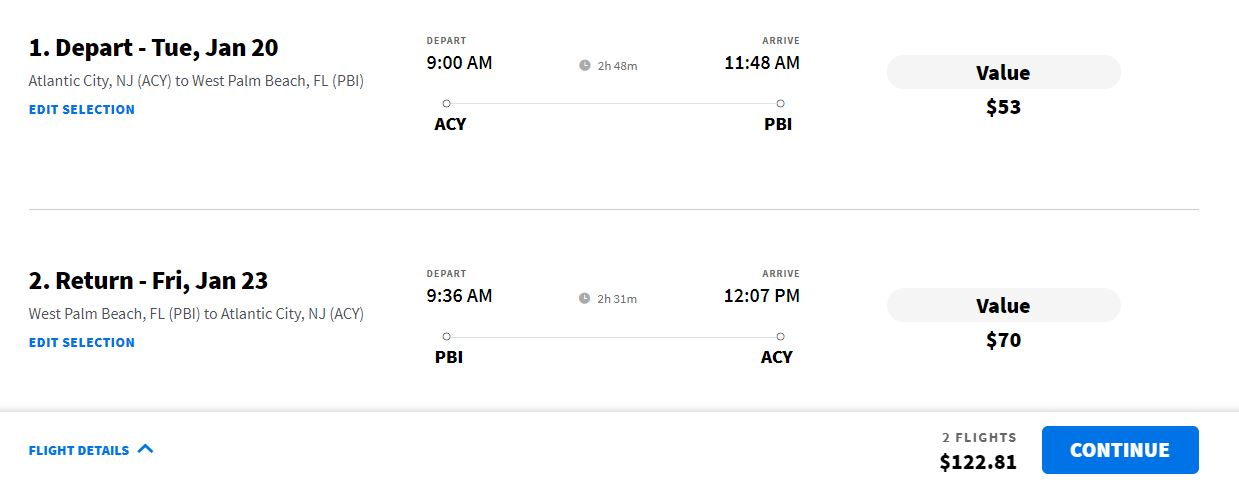The width and height of the screenshot is (1239, 489).
Task: Click the $53 departing fare price
Action: click(1003, 107)
